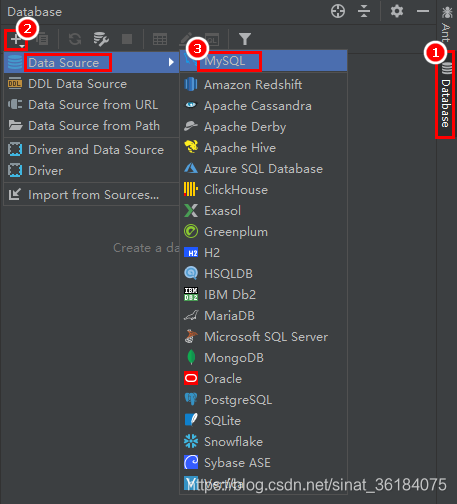
Task: Toggle the Database side tab
Action: 446,95
